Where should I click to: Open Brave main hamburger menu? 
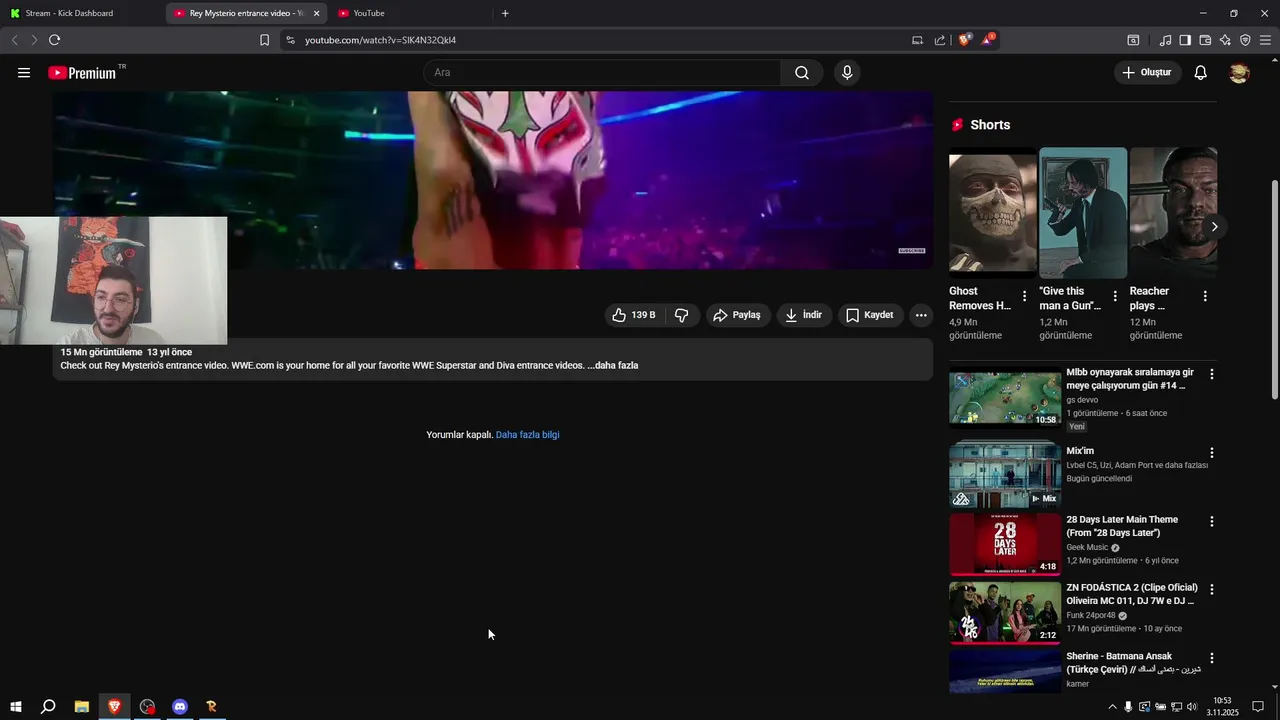coord(1265,40)
